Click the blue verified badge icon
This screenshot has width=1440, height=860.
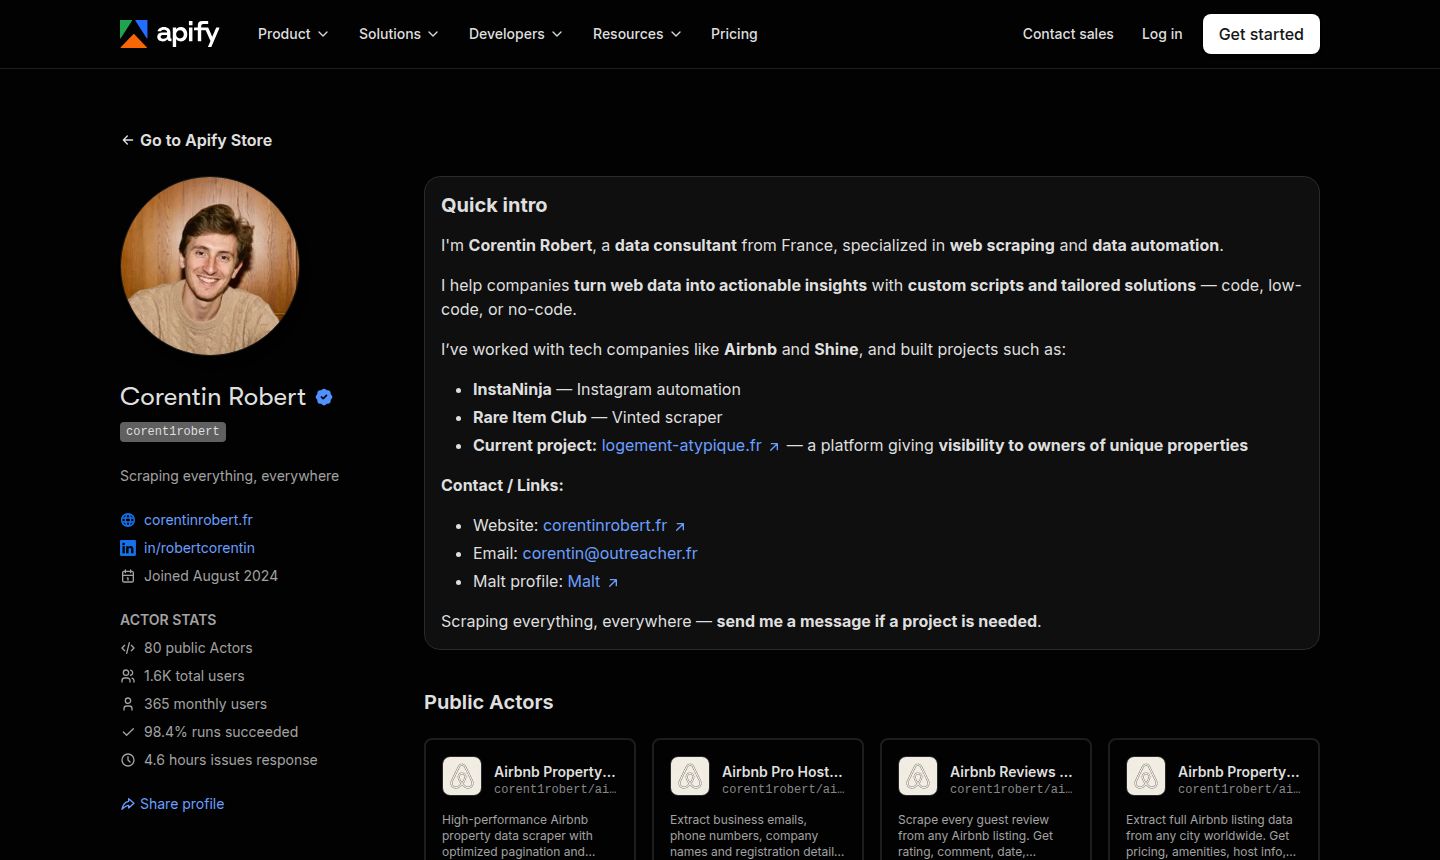324,397
